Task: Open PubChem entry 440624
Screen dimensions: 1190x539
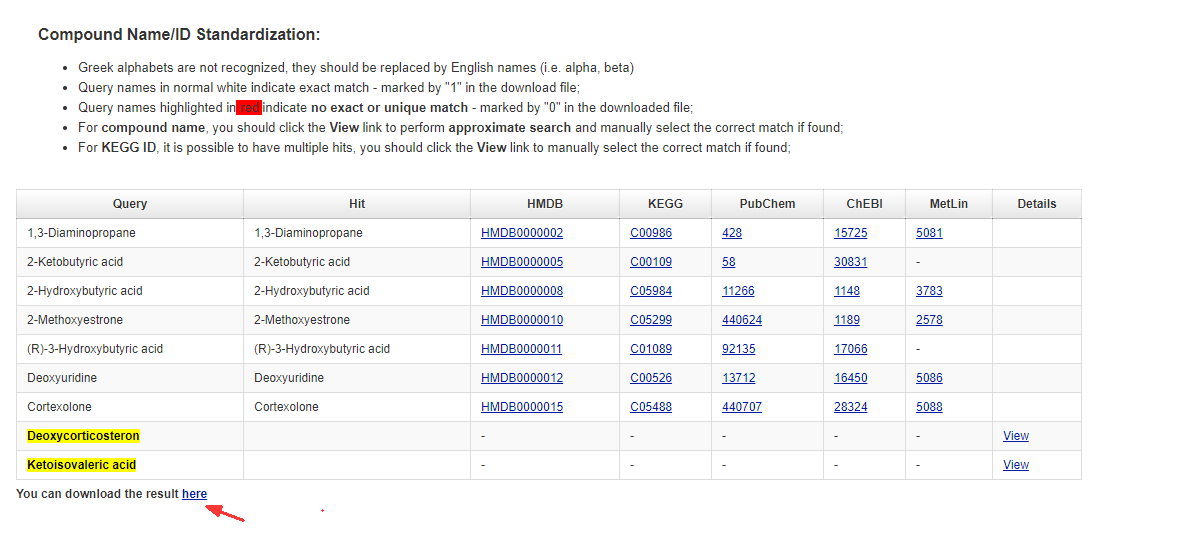Action: (742, 320)
